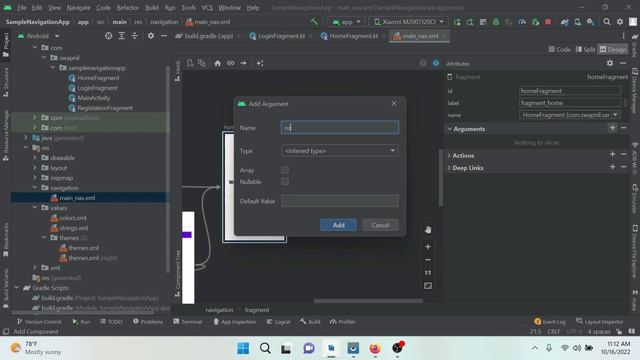Collapse the Gradle Scripts node
Image resolution: width=640 pixels, height=360 pixels.
click(17, 288)
